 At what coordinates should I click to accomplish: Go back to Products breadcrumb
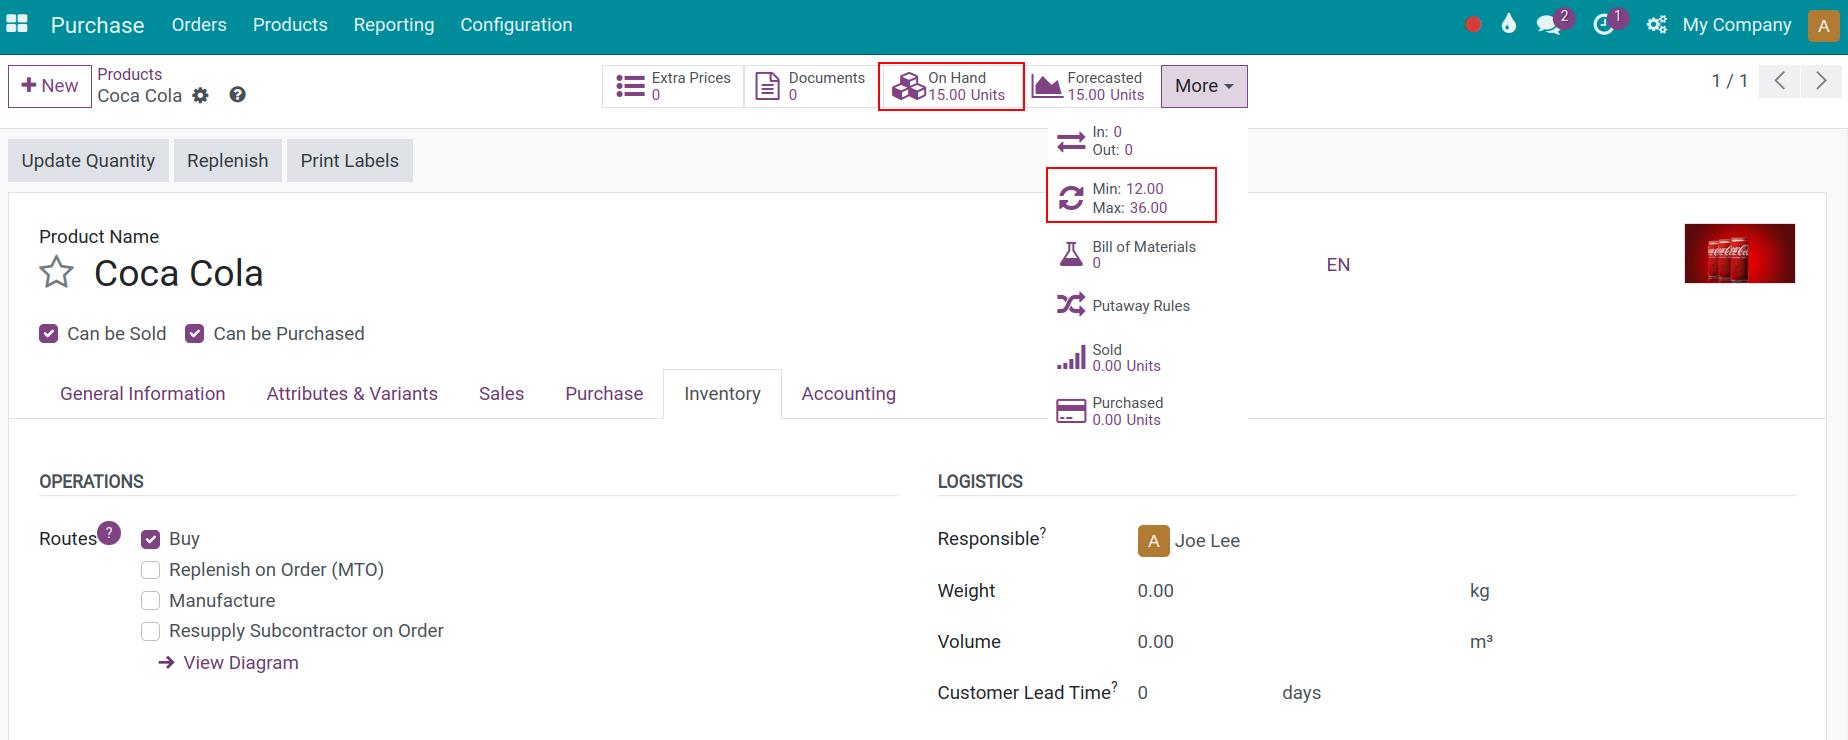[130, 74]
